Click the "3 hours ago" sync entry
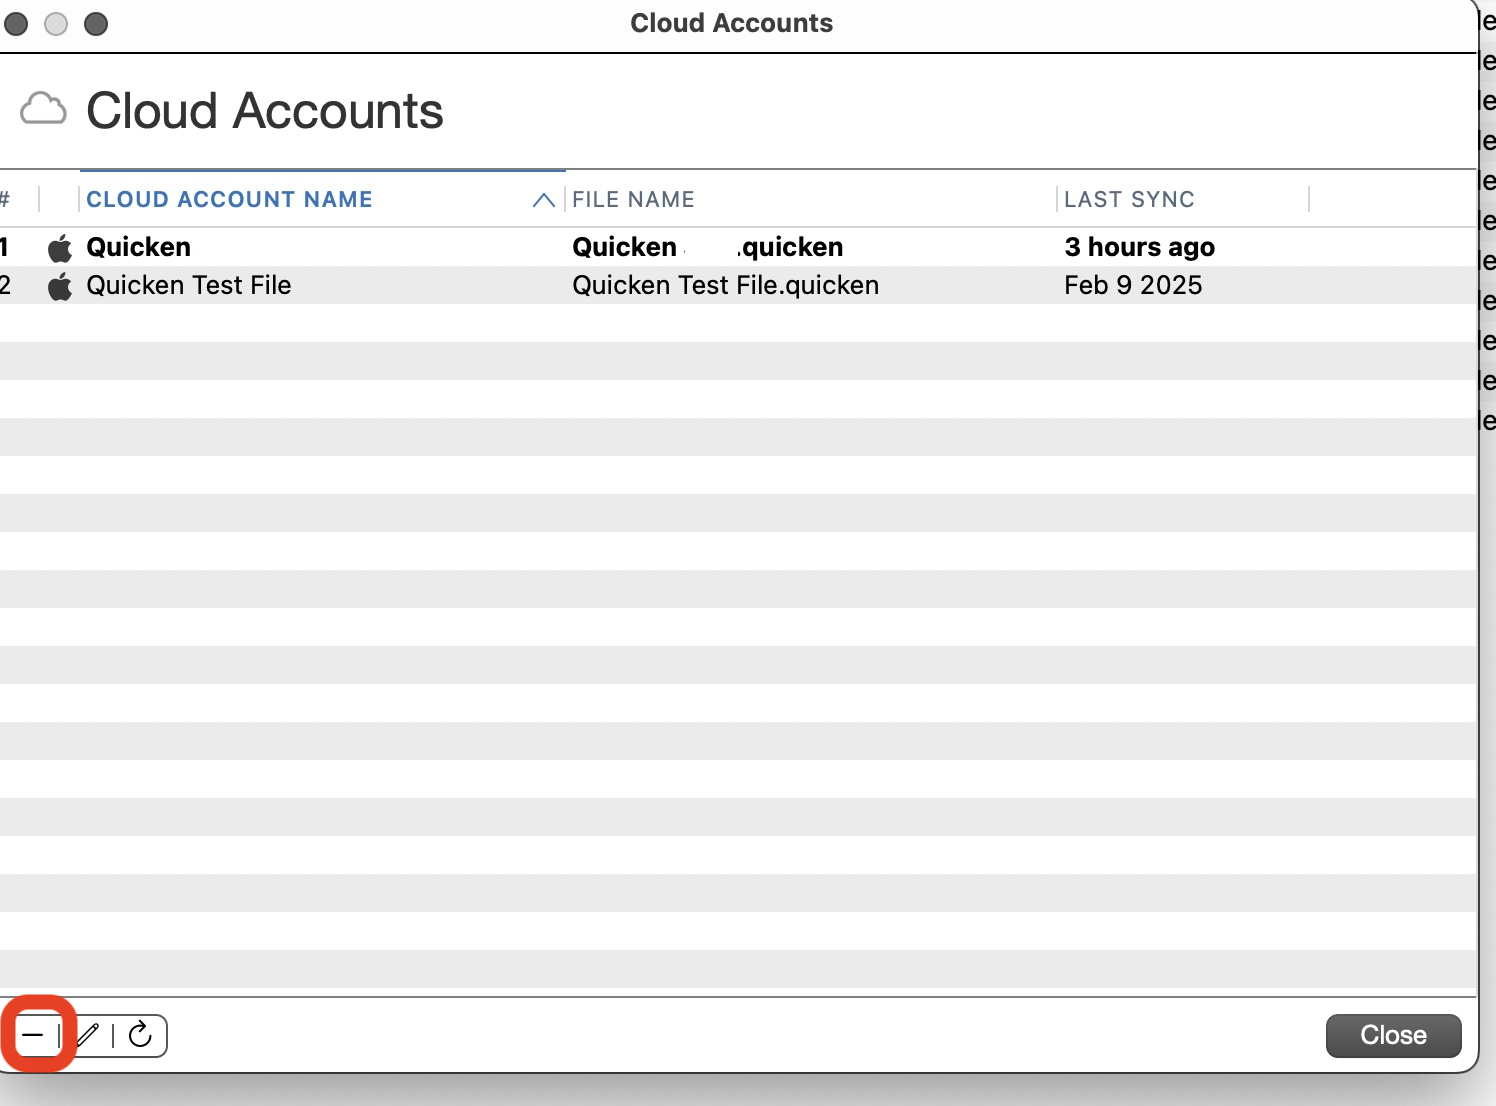This screenshot has width=1496, height=1106. [1139, 248]
